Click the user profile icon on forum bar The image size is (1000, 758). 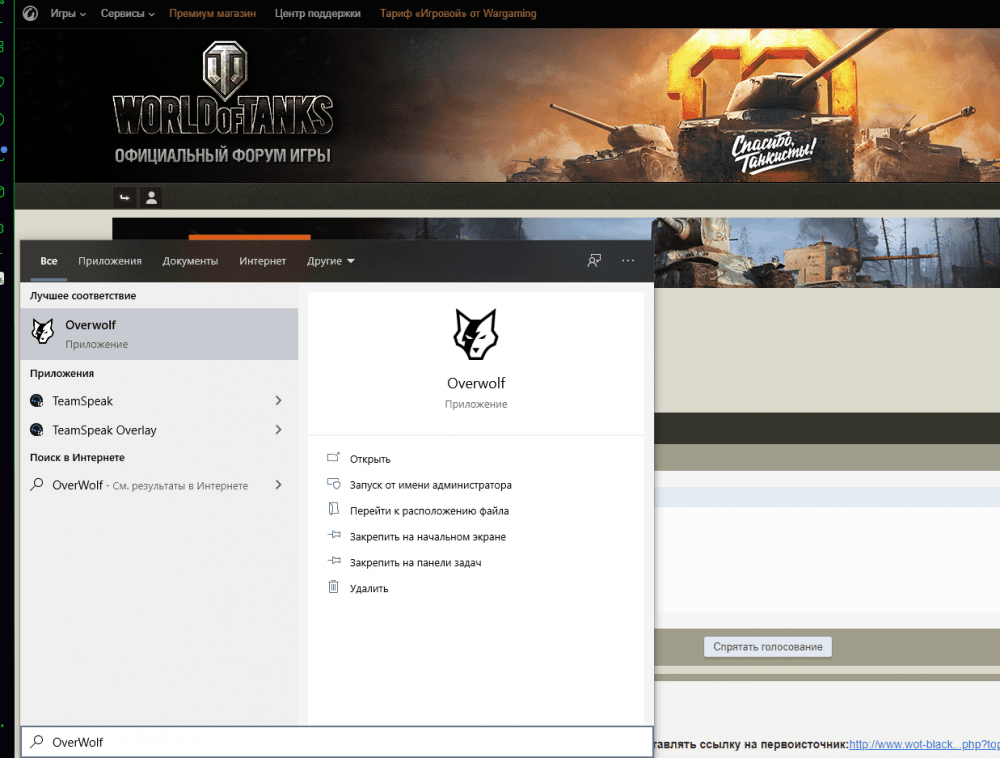pos(151,197)
